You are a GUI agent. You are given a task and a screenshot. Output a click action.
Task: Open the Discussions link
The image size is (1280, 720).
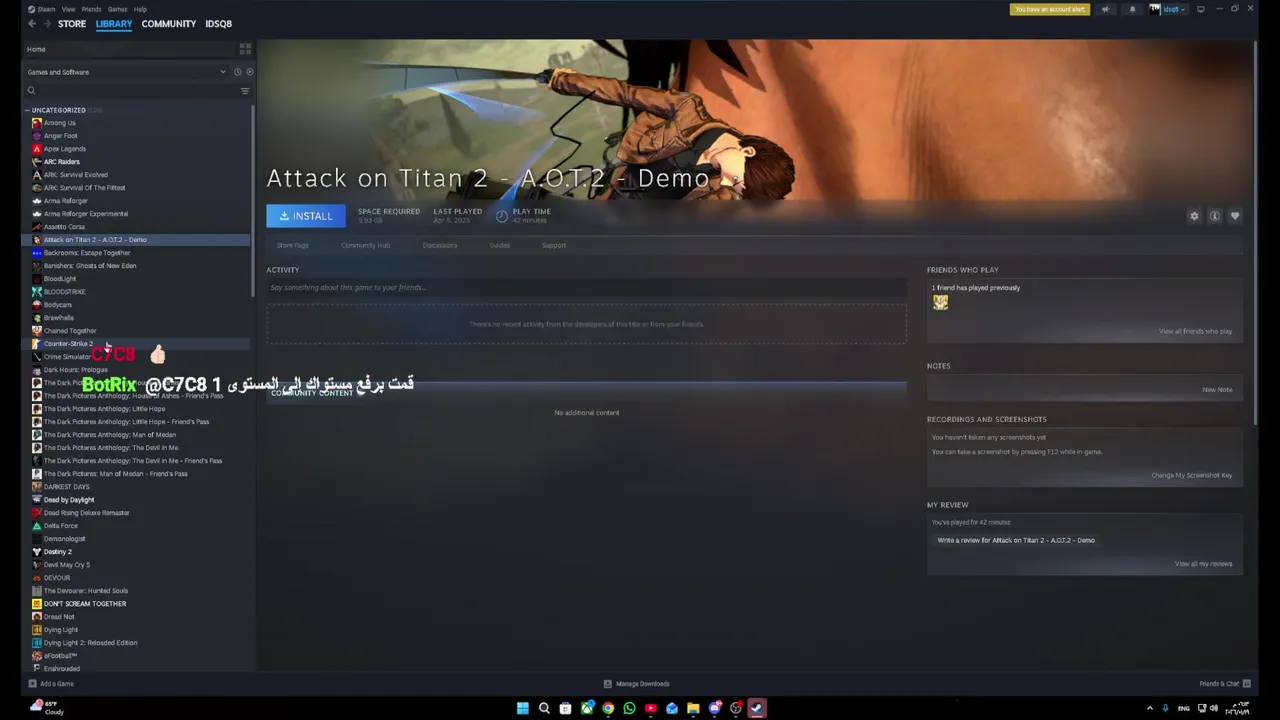pyautogui.click(x=440, y=245)
